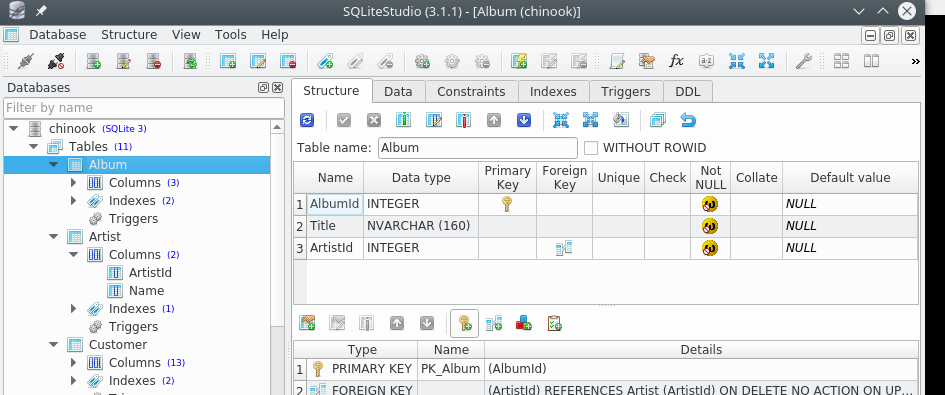Viewport: 945px width, 395px height.
Task: Refresh the Album table structure
Action: (x=307, y=121)
